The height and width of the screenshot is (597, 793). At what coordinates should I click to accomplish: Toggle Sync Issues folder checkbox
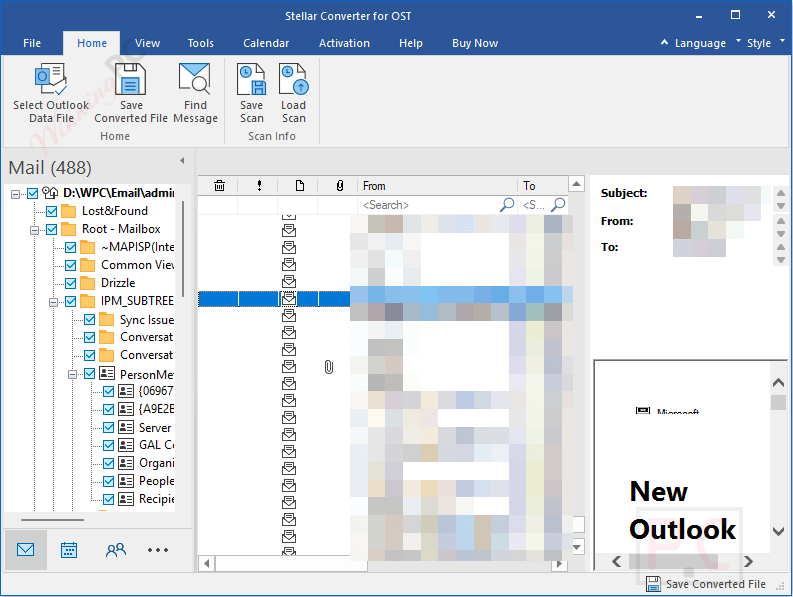pyautogui.click(x=90, y=320)
